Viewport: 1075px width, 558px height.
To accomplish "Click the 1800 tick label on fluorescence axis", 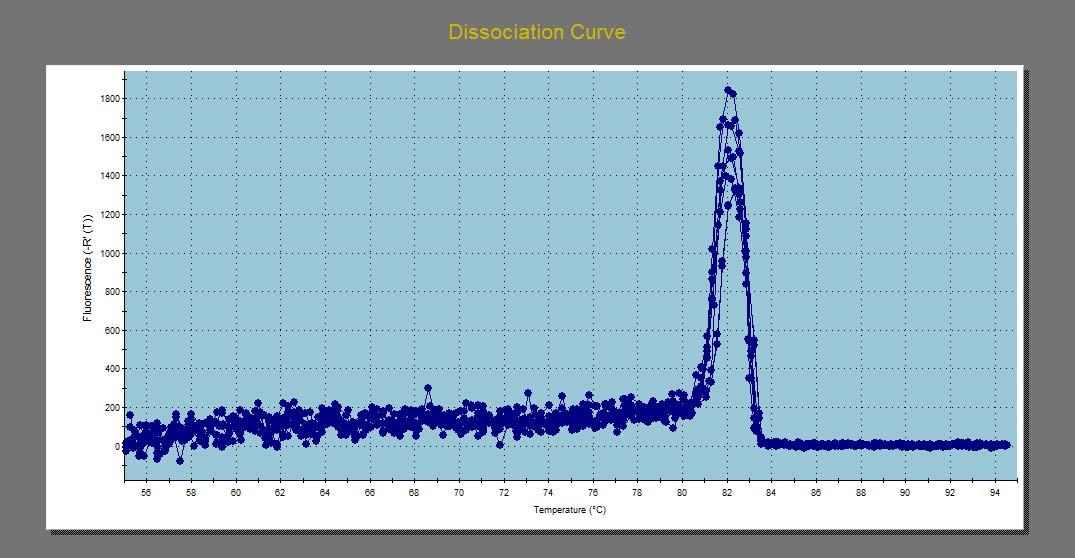I will point(108,99).
